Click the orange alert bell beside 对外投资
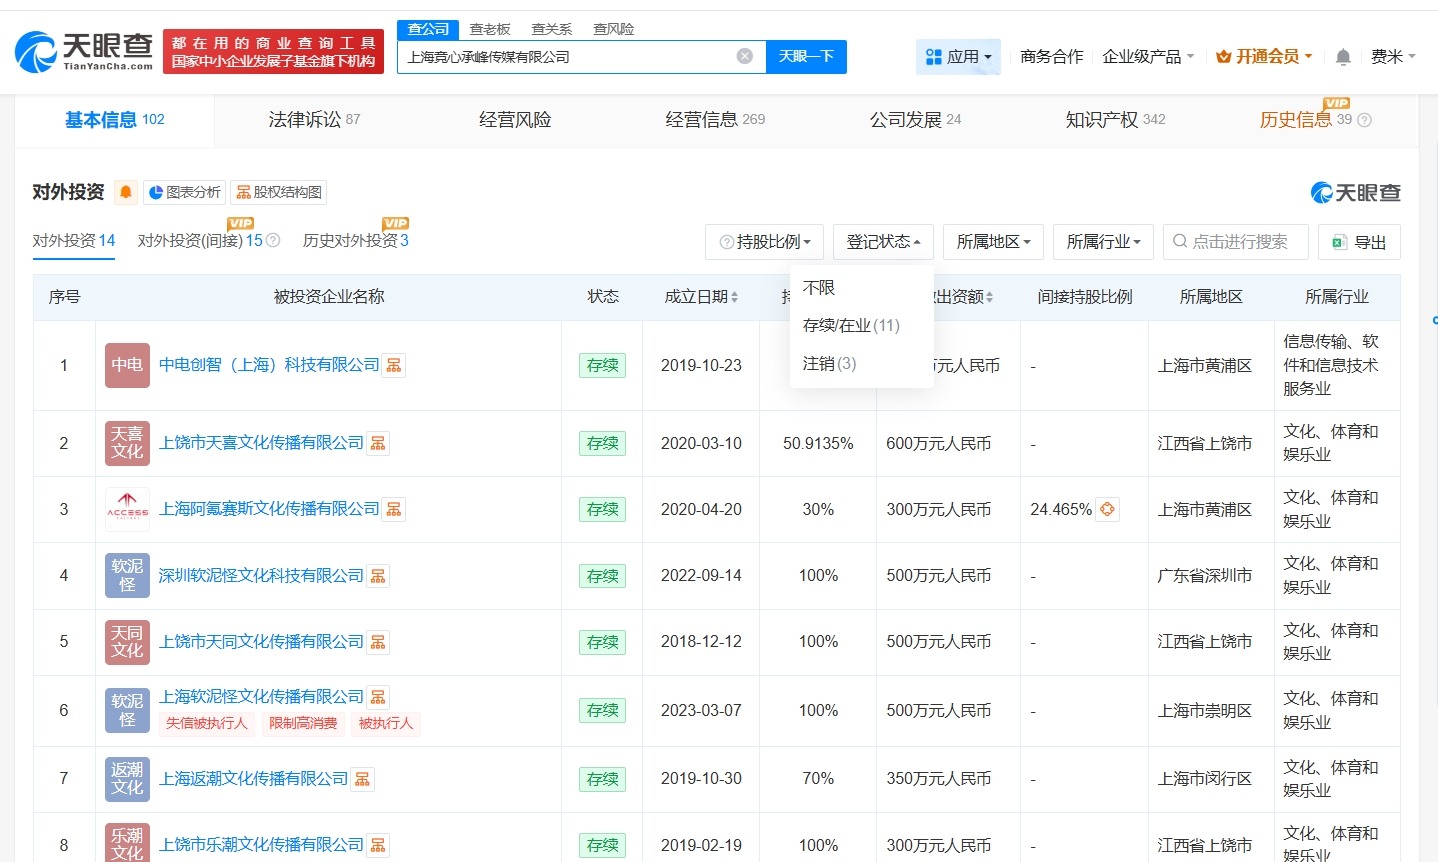1438x862 pixels. 125,192
